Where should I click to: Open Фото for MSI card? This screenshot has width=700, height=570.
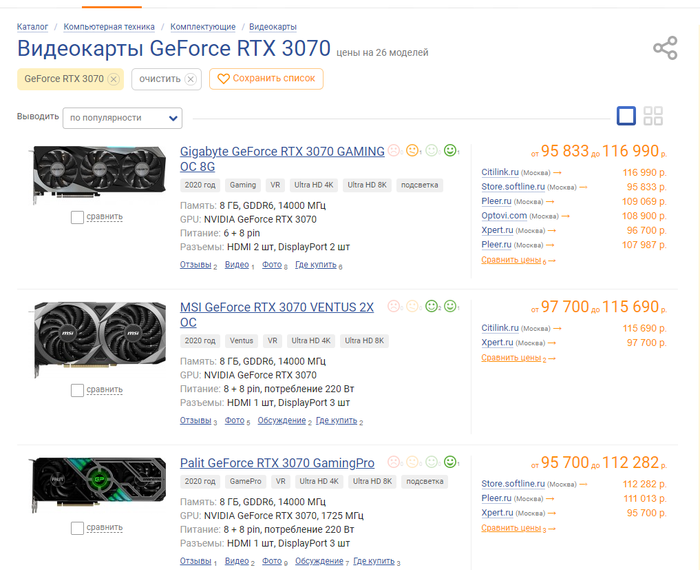pos(234,420)
